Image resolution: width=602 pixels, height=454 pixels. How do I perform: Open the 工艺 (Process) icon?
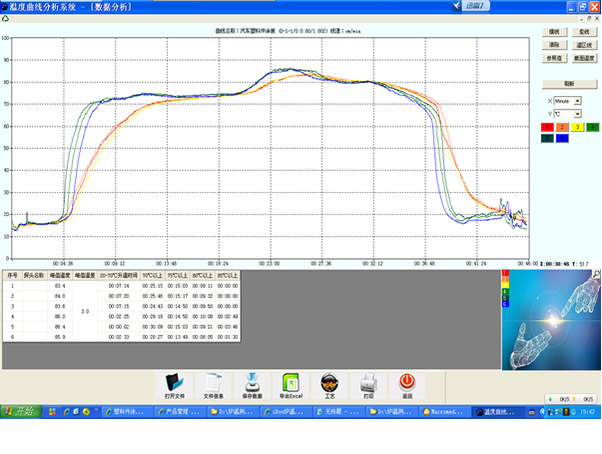pyautogui.click(x=329, y=383)
